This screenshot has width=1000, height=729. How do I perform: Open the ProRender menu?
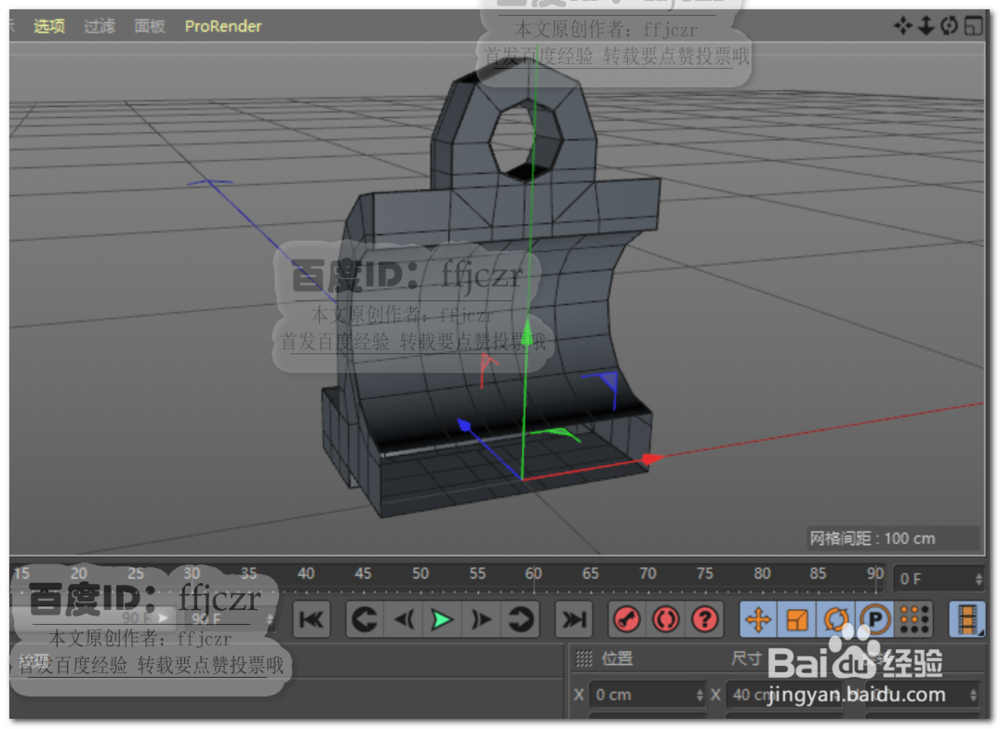222,26
